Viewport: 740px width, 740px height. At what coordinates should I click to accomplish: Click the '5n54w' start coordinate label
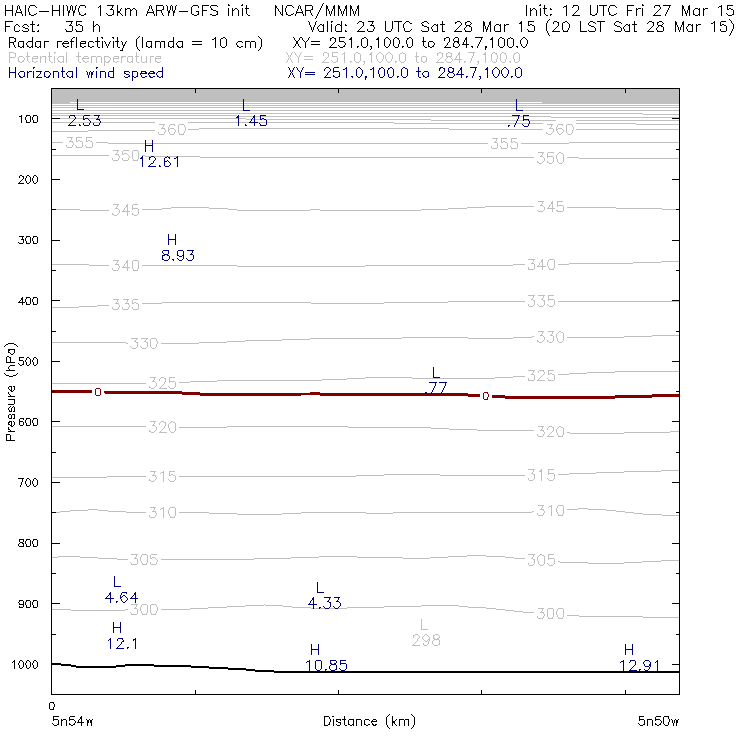[x=72, y=721]
